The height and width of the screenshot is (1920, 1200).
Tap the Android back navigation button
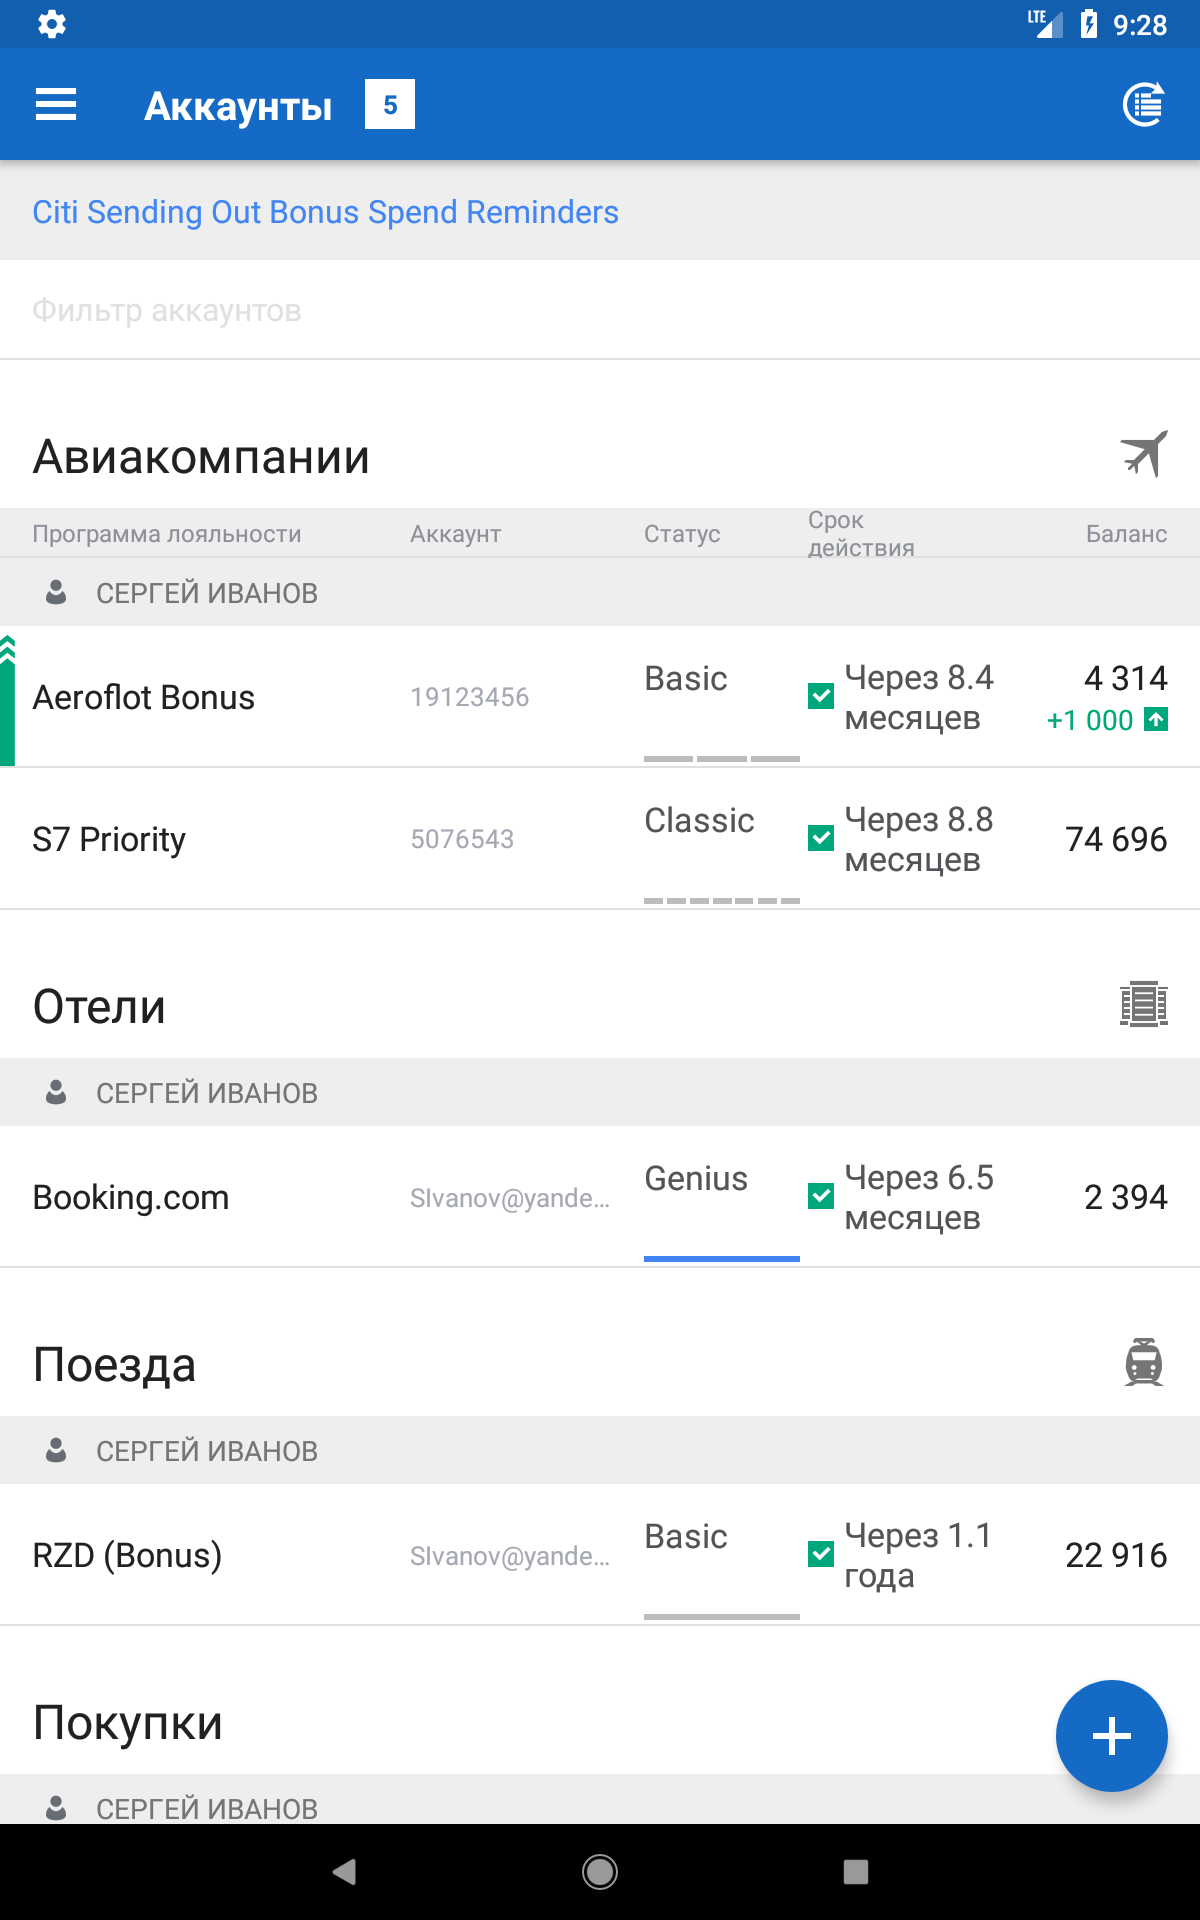pos(344,1872)
